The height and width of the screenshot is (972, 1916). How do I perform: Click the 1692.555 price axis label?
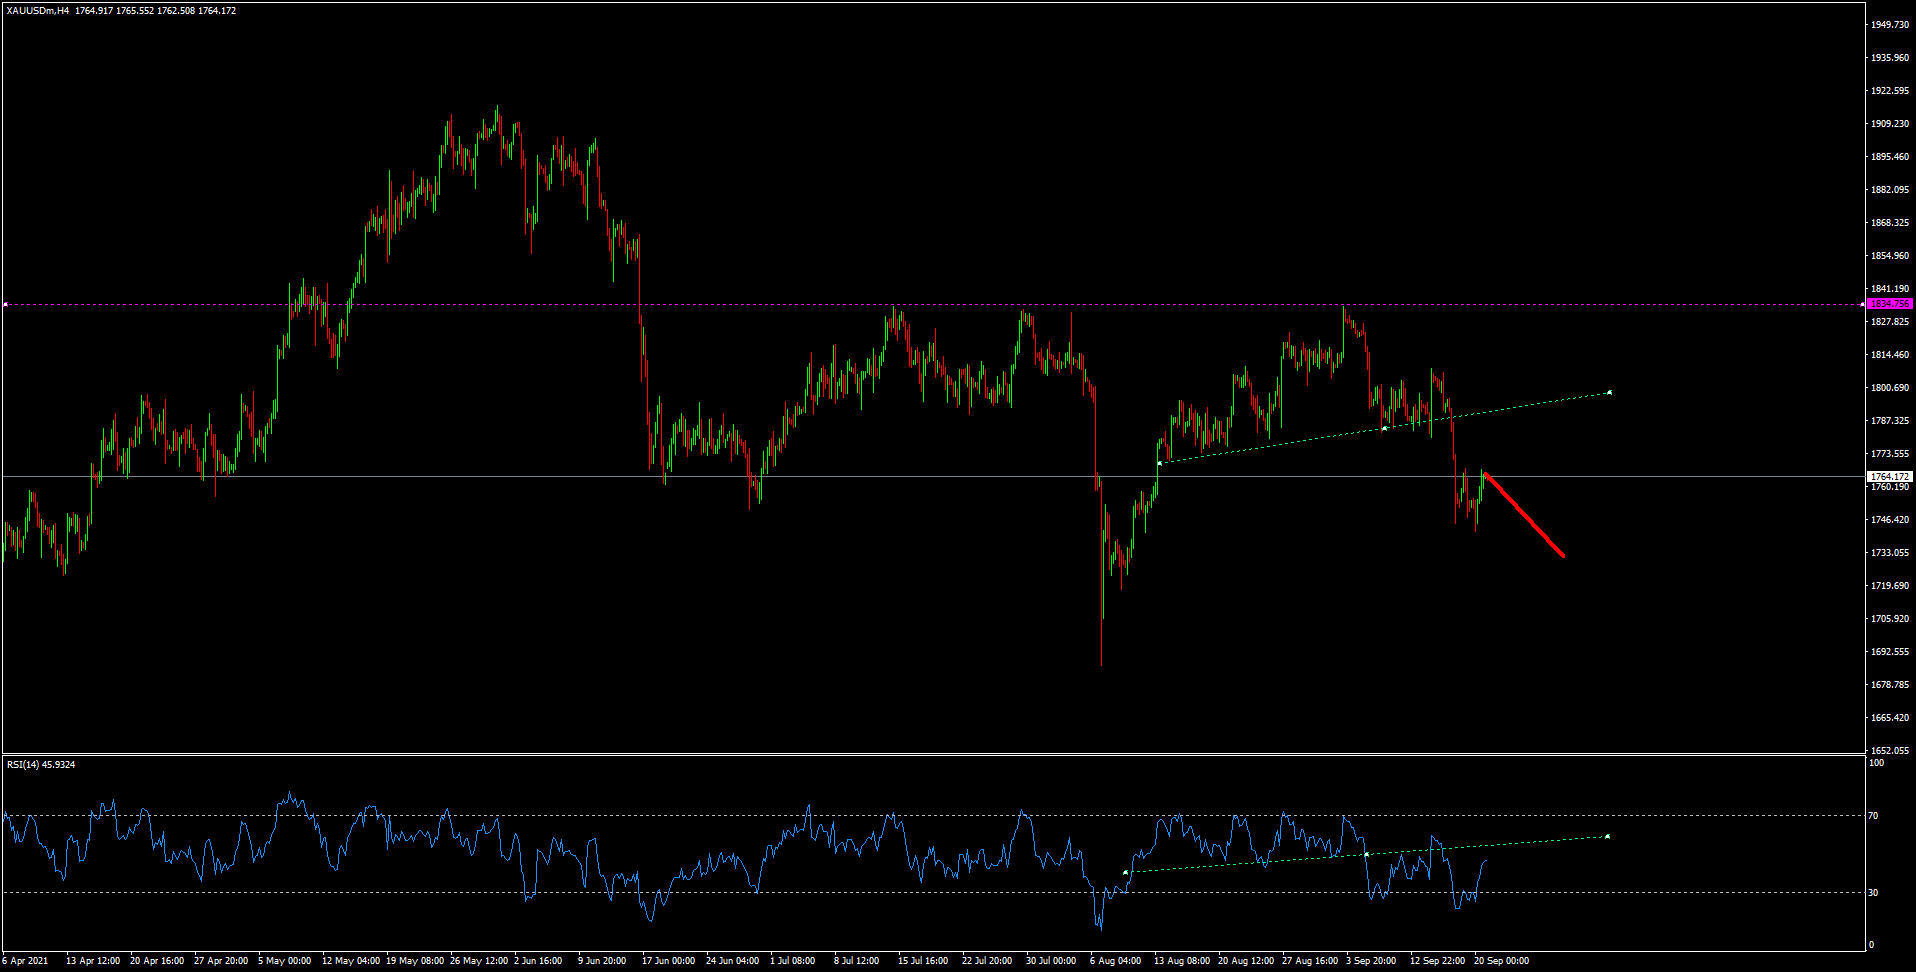pyautogui.click(x=1890, y=652)
